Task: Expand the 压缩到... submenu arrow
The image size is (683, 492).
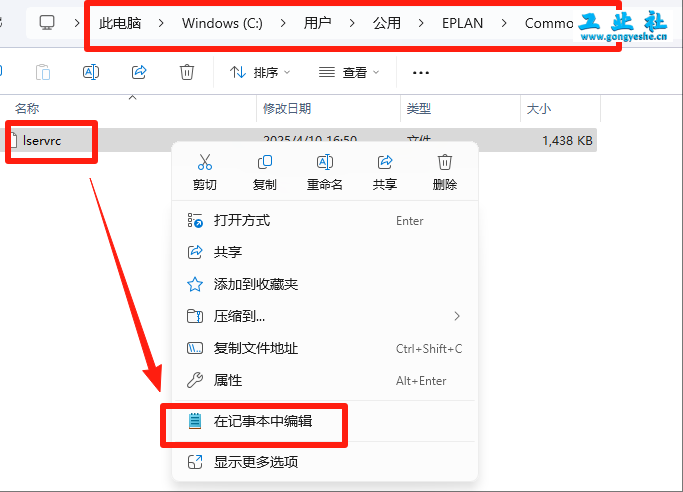Action: pos(457,316)
